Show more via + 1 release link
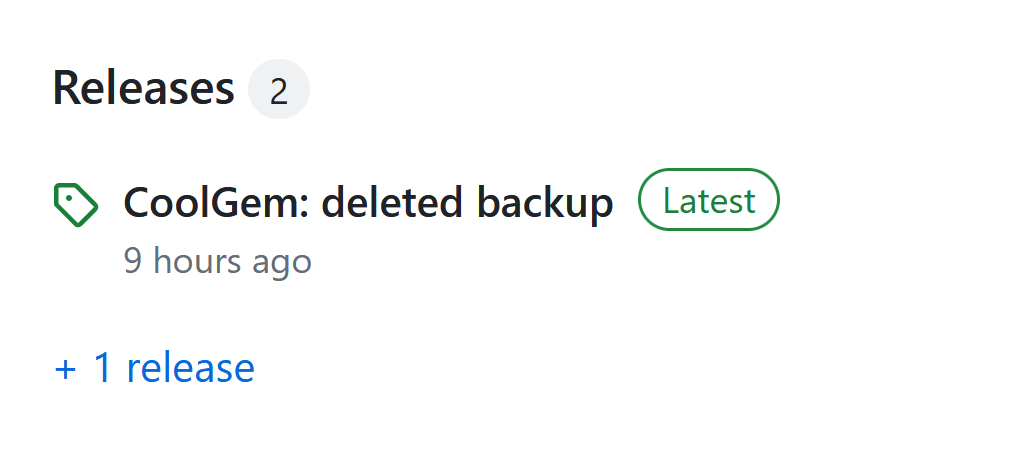The height and width of the screenshot is (449, 1021). click(x=154, y=368)
